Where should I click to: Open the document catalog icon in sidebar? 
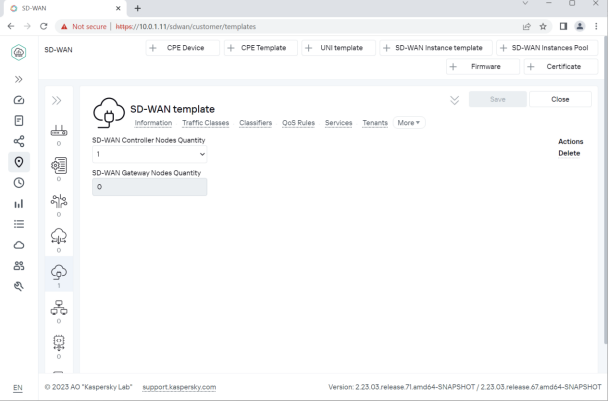[19, 121]
